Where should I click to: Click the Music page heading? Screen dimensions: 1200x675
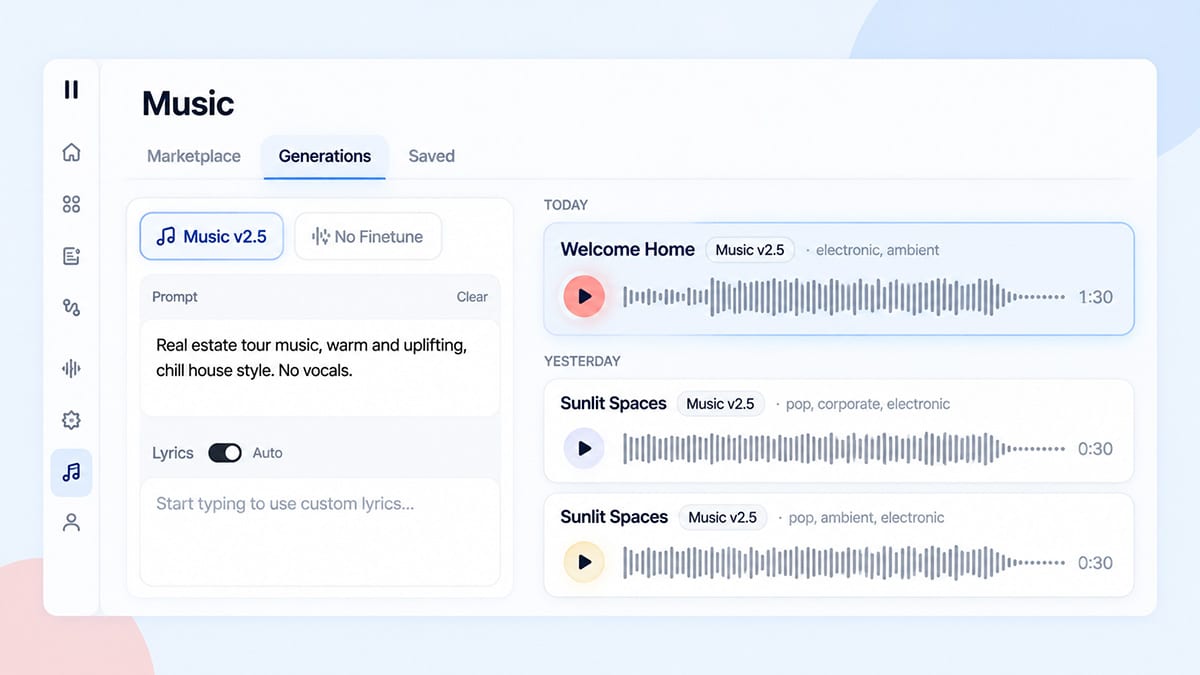[188, 103]
